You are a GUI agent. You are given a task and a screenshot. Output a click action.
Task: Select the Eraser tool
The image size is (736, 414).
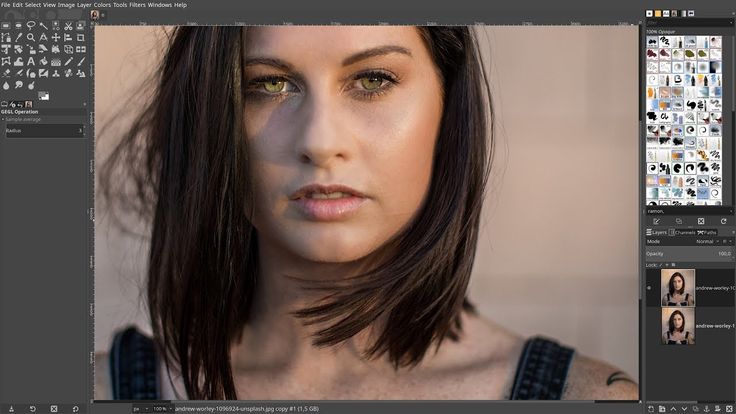tap(6, 73)
